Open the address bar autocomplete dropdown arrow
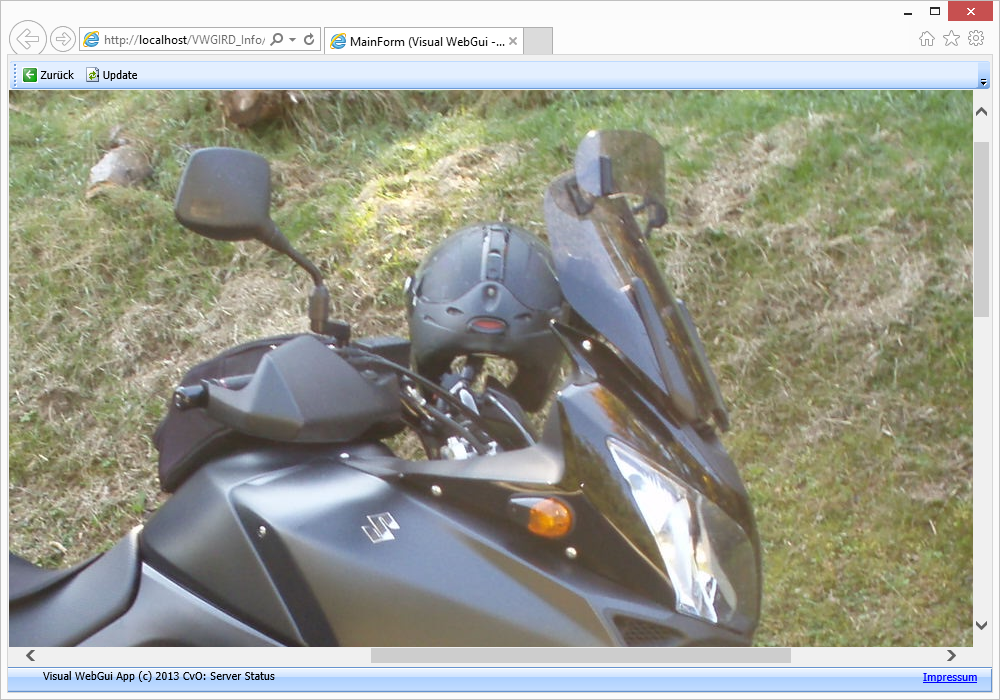This screenshot has width=1000, height=700. [x=293, y=40]
